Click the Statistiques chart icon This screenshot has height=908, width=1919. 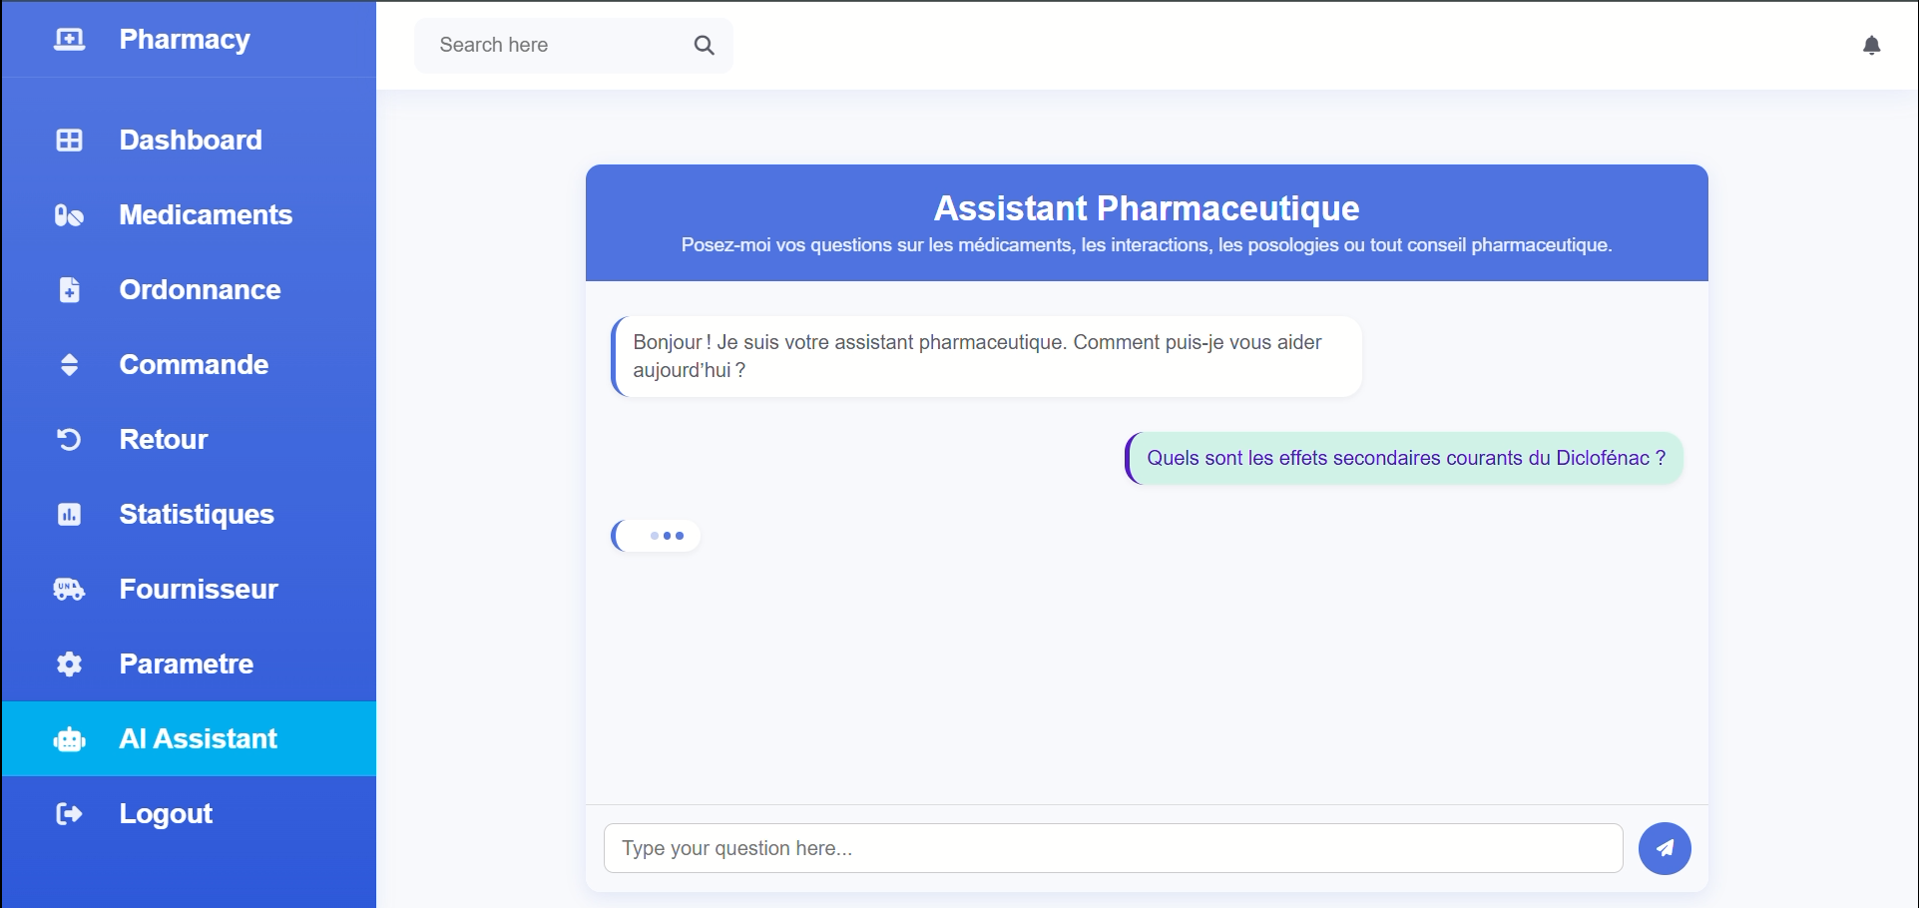[69, 514]
